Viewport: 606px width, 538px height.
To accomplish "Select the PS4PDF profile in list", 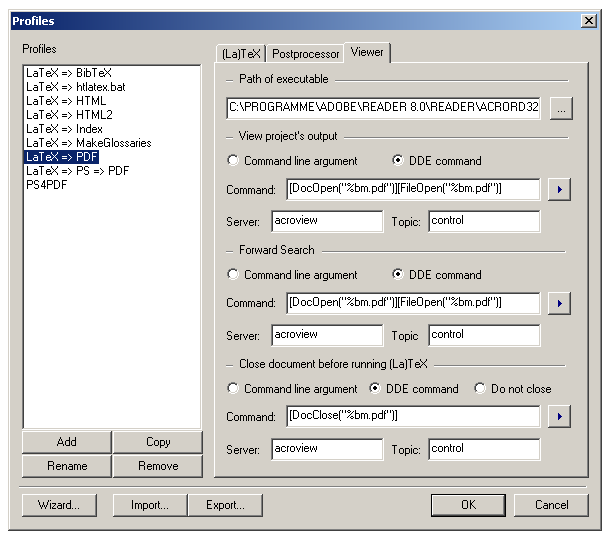I will click(47, 185).
